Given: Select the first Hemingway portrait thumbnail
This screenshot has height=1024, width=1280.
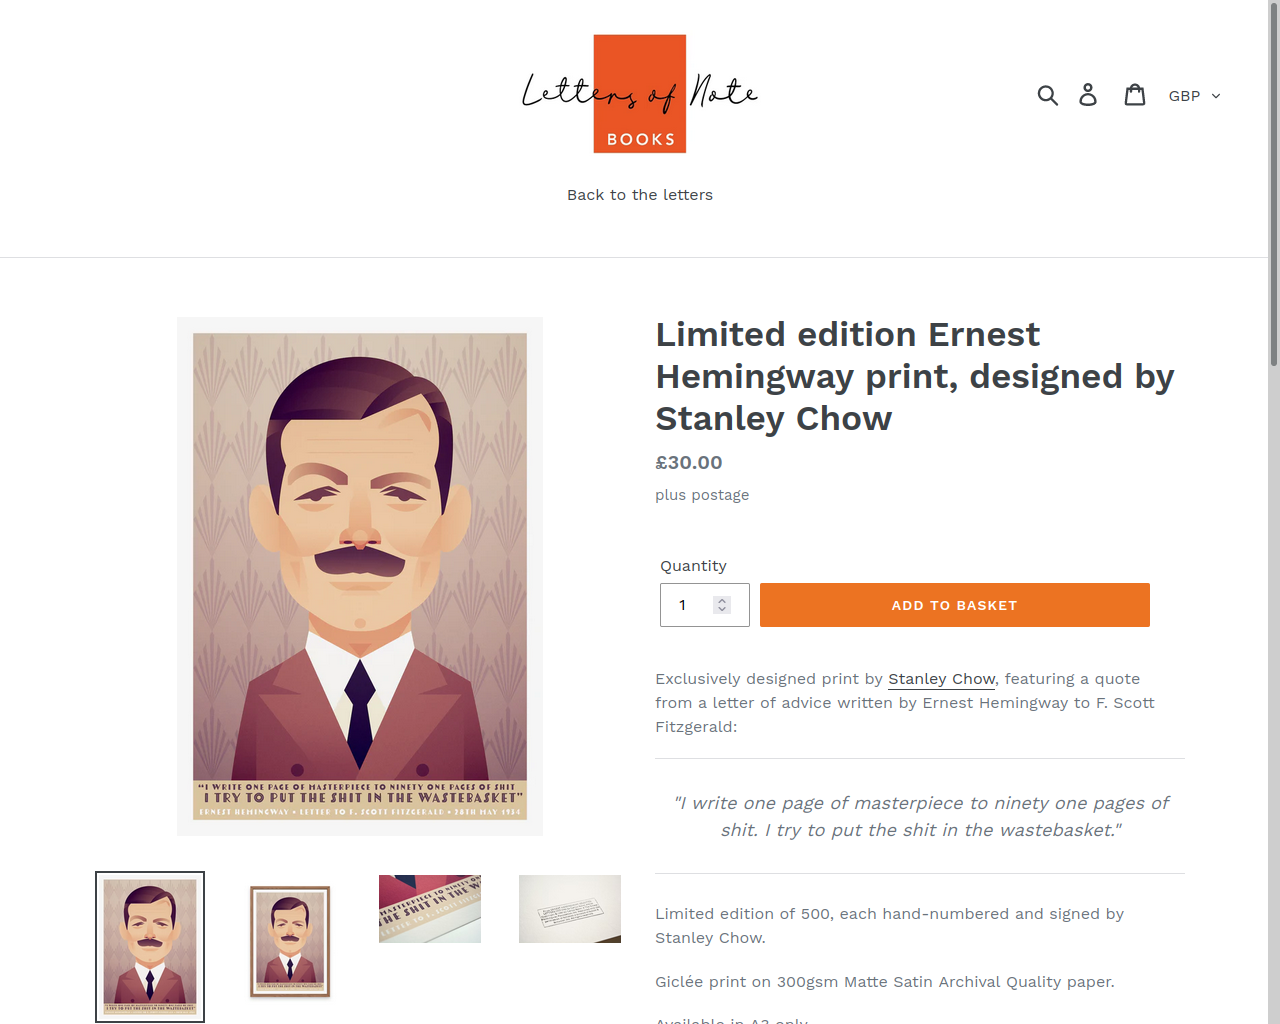Looking at the screenshot, I should point(150,947).
